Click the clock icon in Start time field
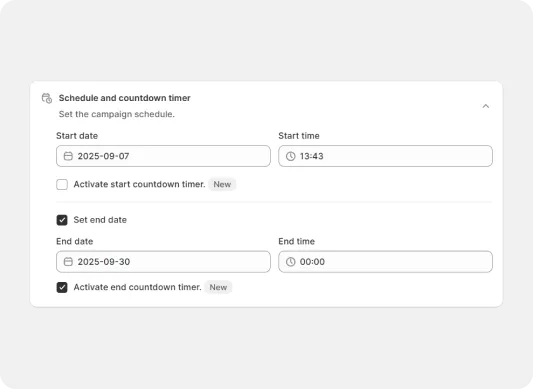This screenshot has width=533, height=389. [291, 156]
